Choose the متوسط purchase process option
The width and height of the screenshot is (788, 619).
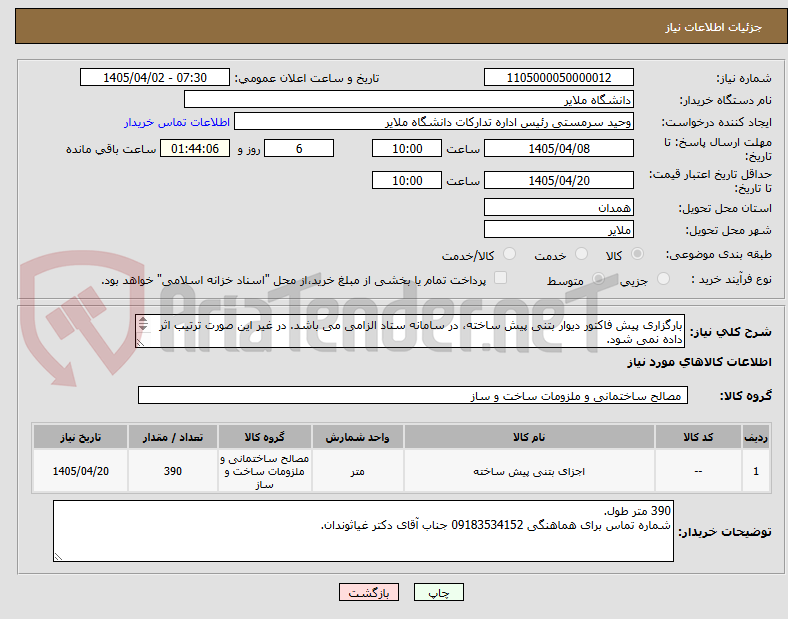598,278
